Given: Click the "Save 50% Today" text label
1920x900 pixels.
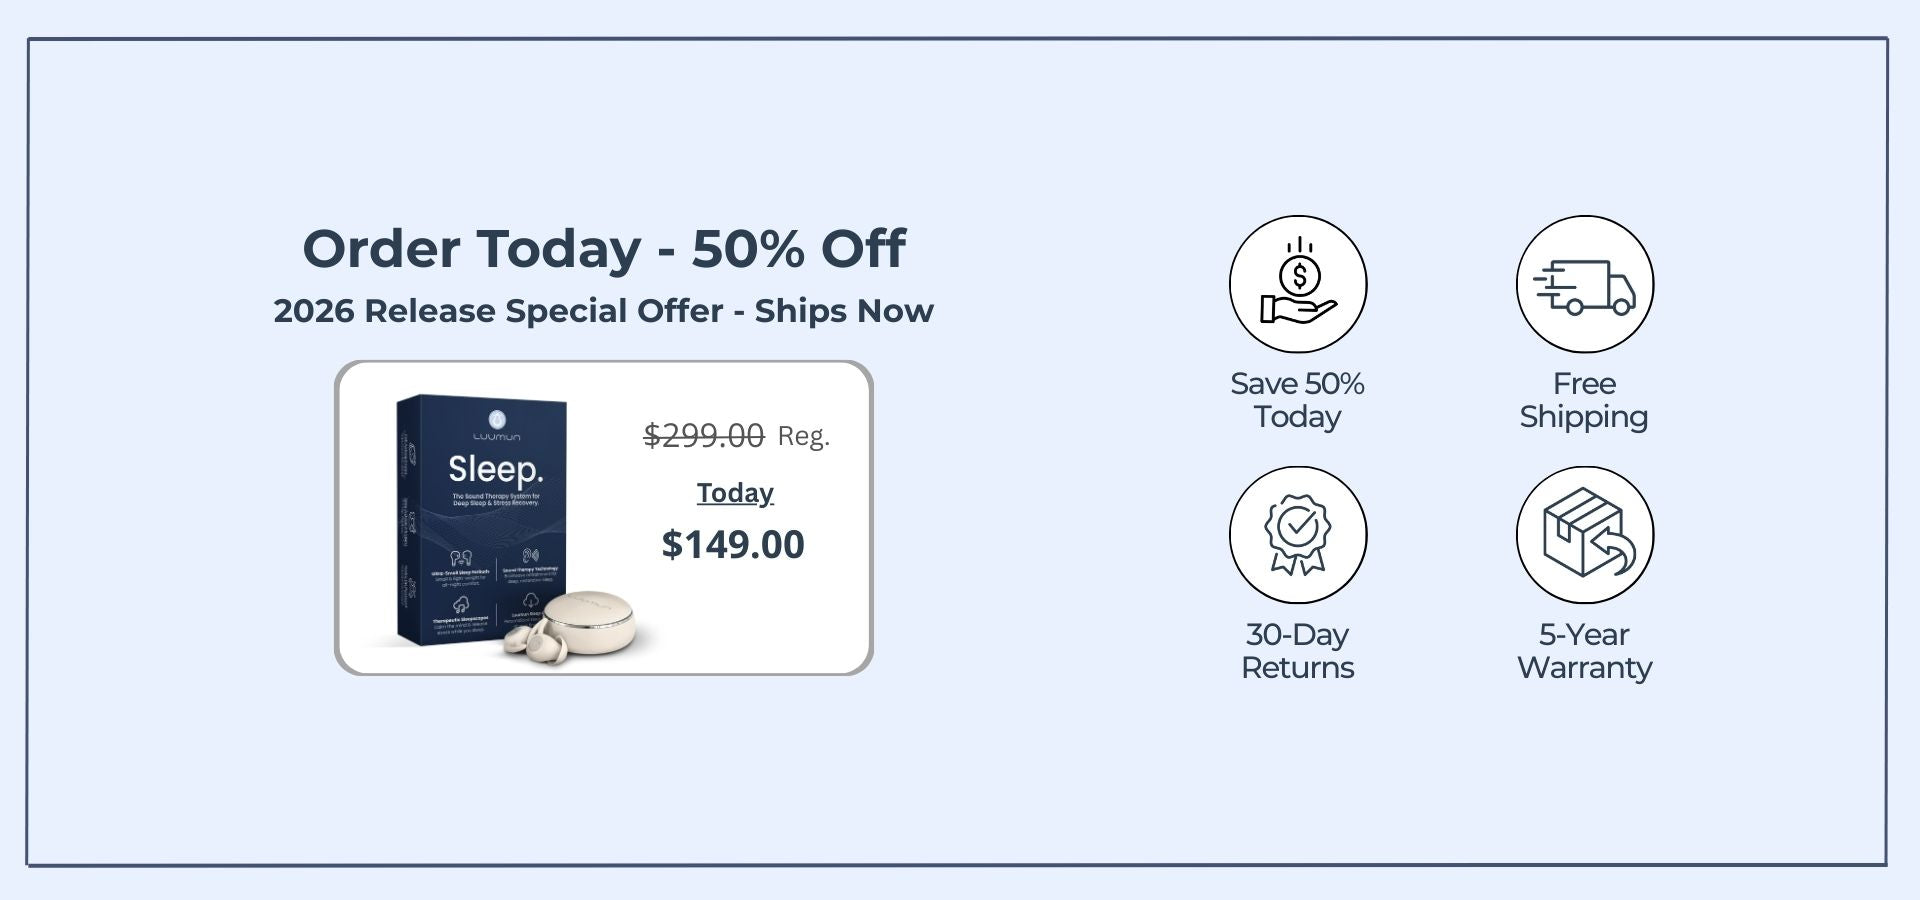Looking at the screenshot, I should [1297, 400].
